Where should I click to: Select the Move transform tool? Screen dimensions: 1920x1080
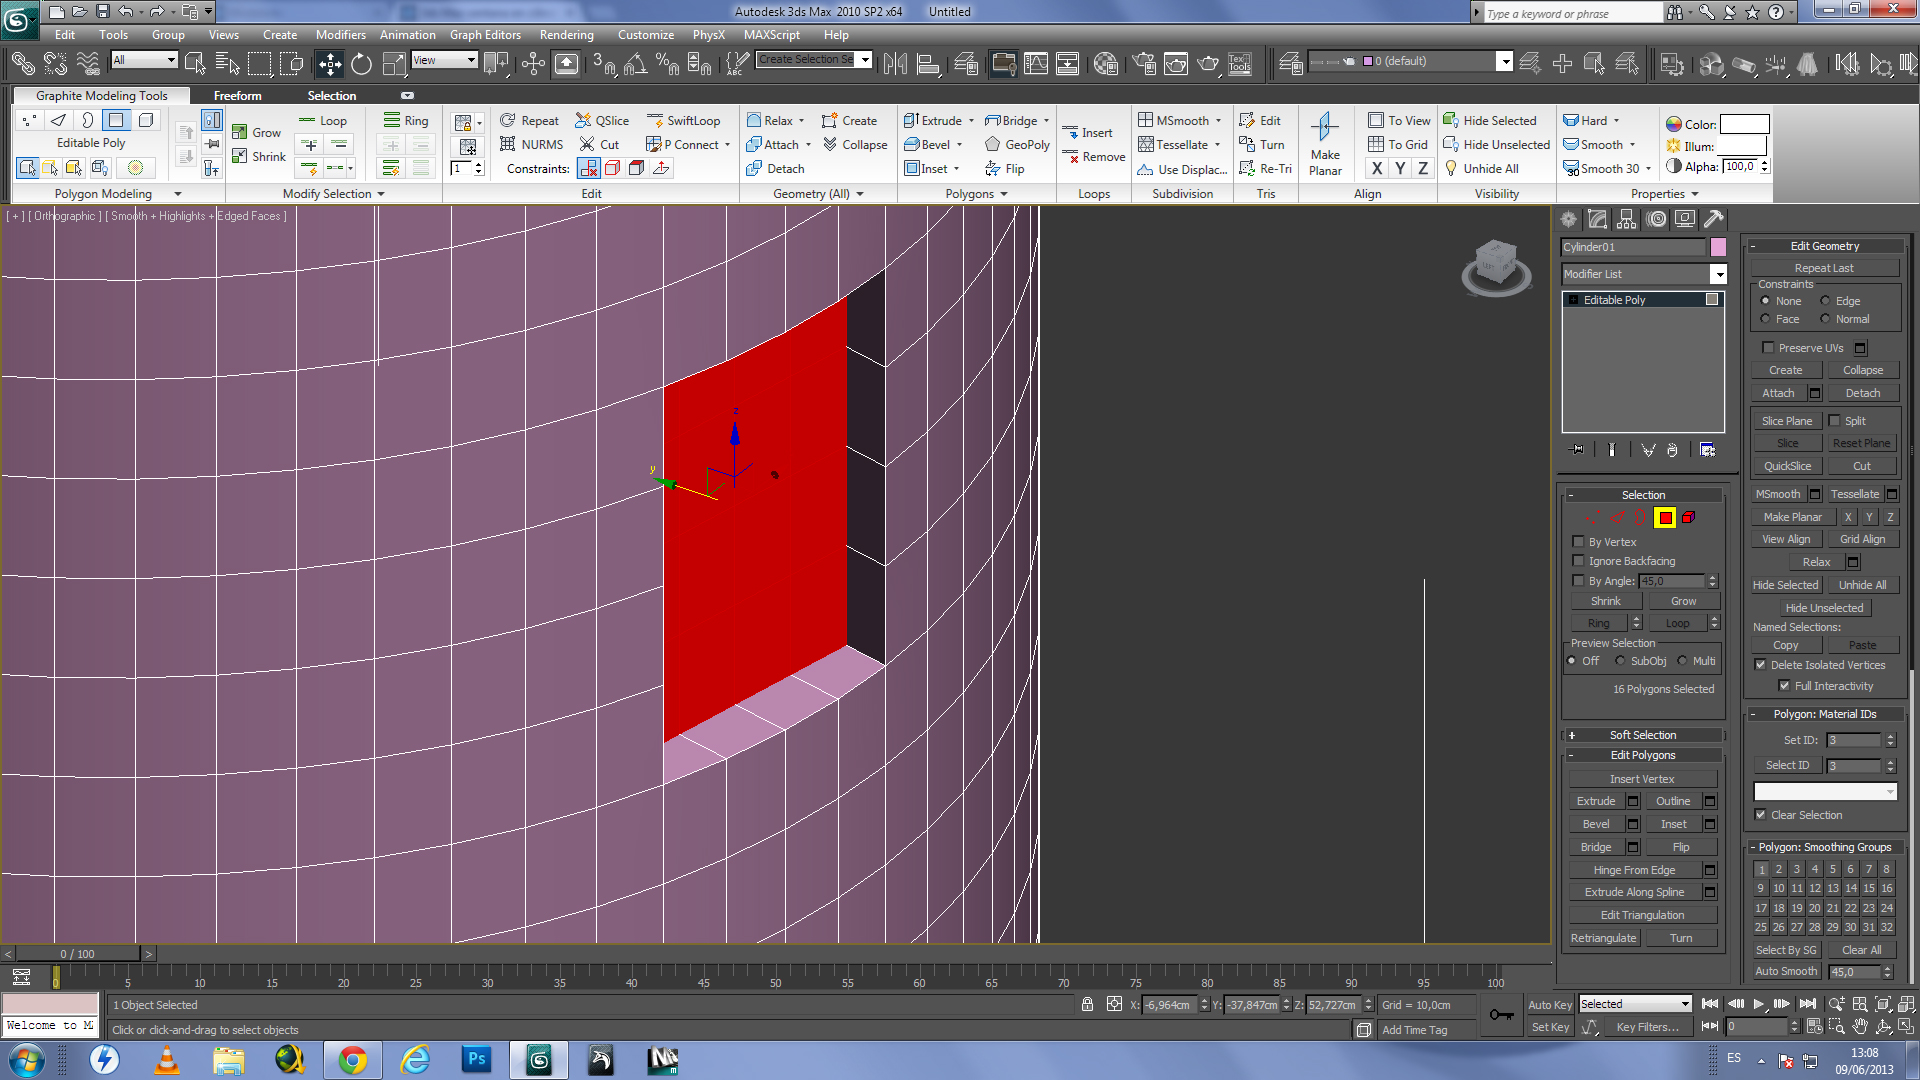coord(329,64)
